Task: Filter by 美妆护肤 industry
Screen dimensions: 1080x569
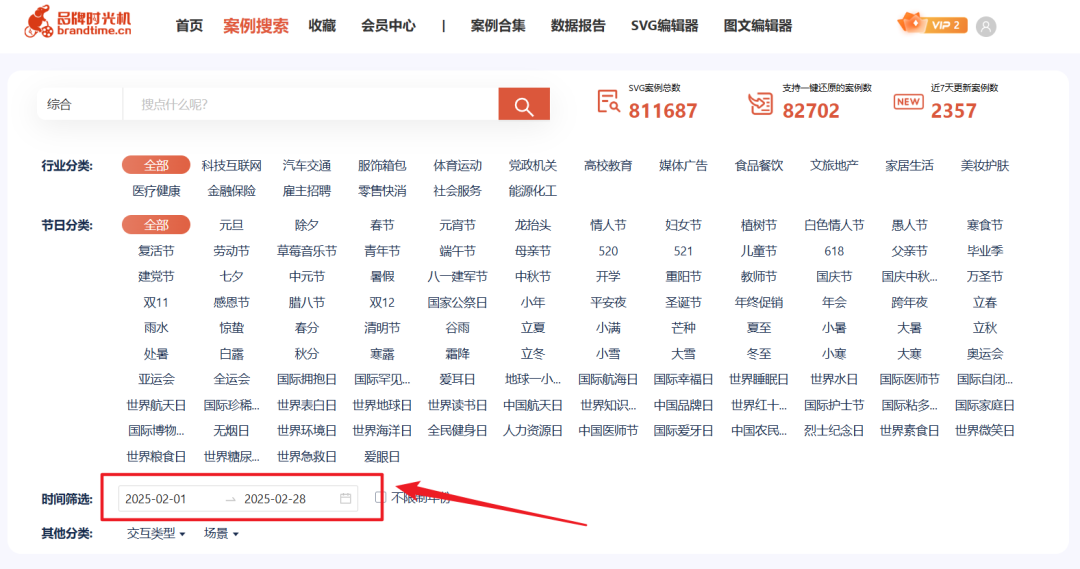Action: [984, 165]
